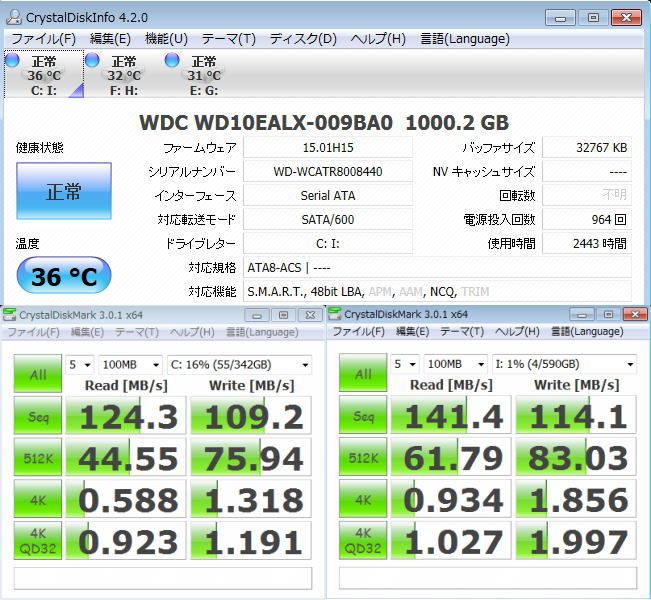Click comment field in left CrystalDiskMark window
The image size is (651, 600).
point(163,578)
